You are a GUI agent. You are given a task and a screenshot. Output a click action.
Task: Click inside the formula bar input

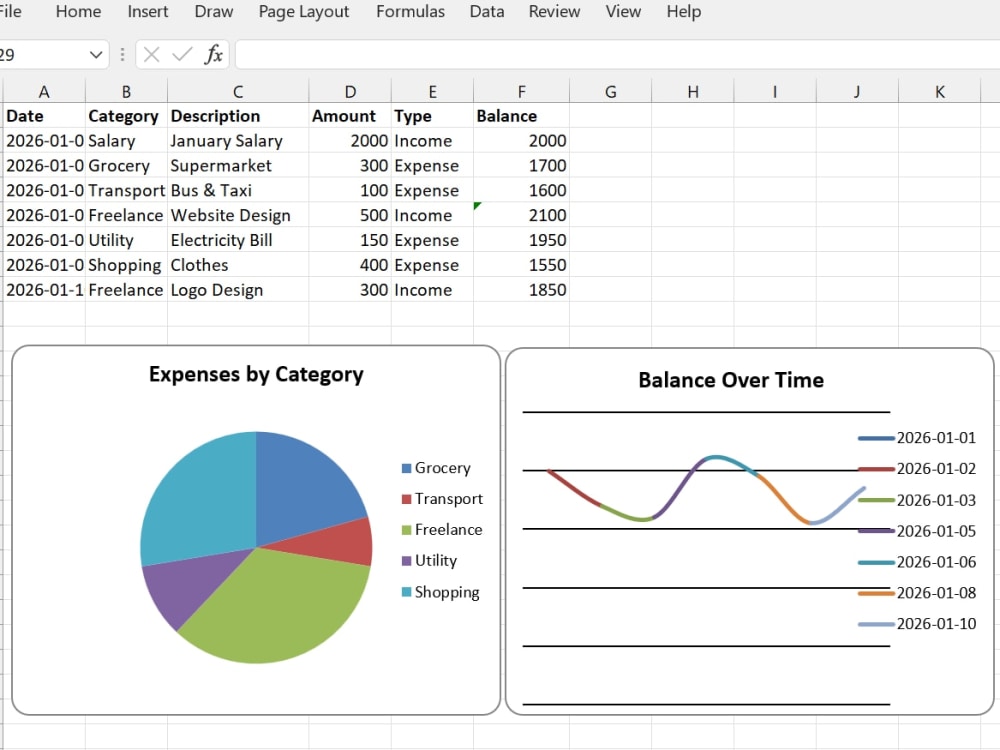coord(617,55)
